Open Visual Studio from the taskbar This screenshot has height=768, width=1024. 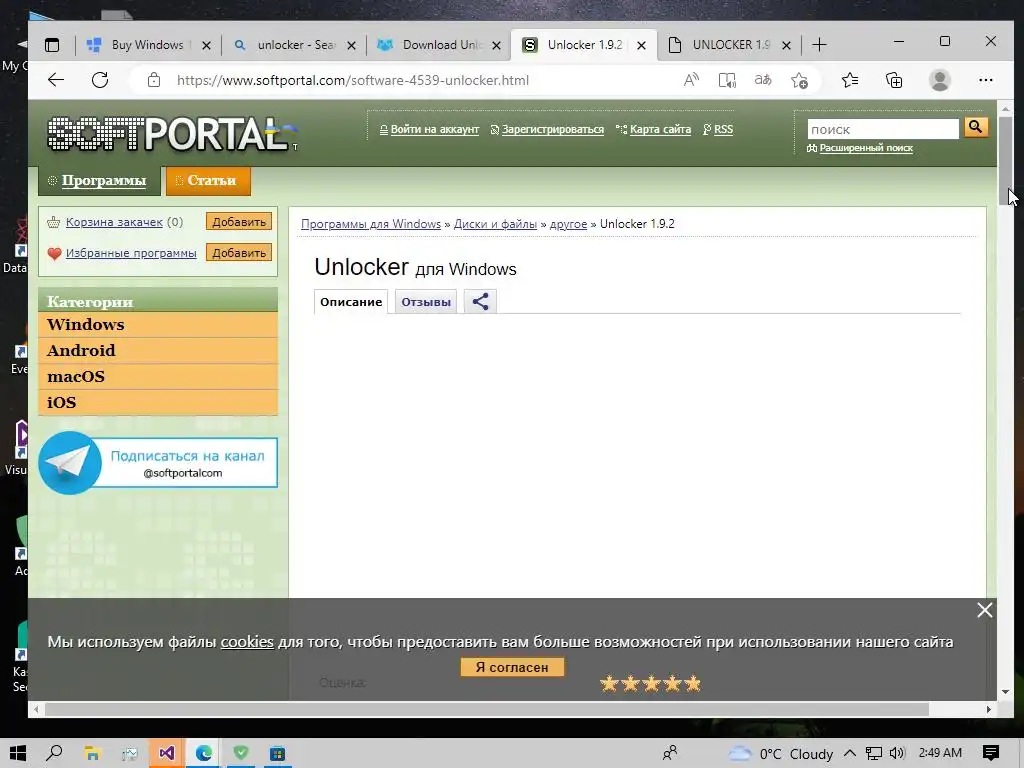point(167,754)
